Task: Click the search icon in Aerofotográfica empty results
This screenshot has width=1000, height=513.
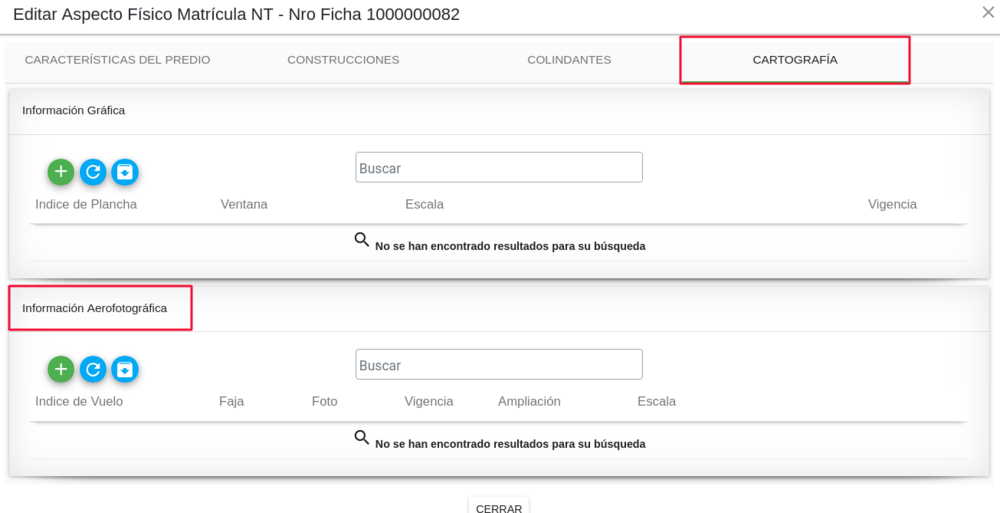Action: [x=362, y=438]
